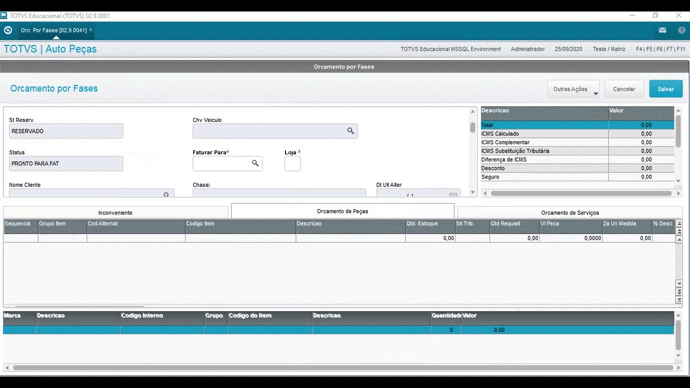This screenshot has width=690, height=388.
Task: Open Outras Ações dropdown
Action: pyautogui.click(x=573, y=89)
